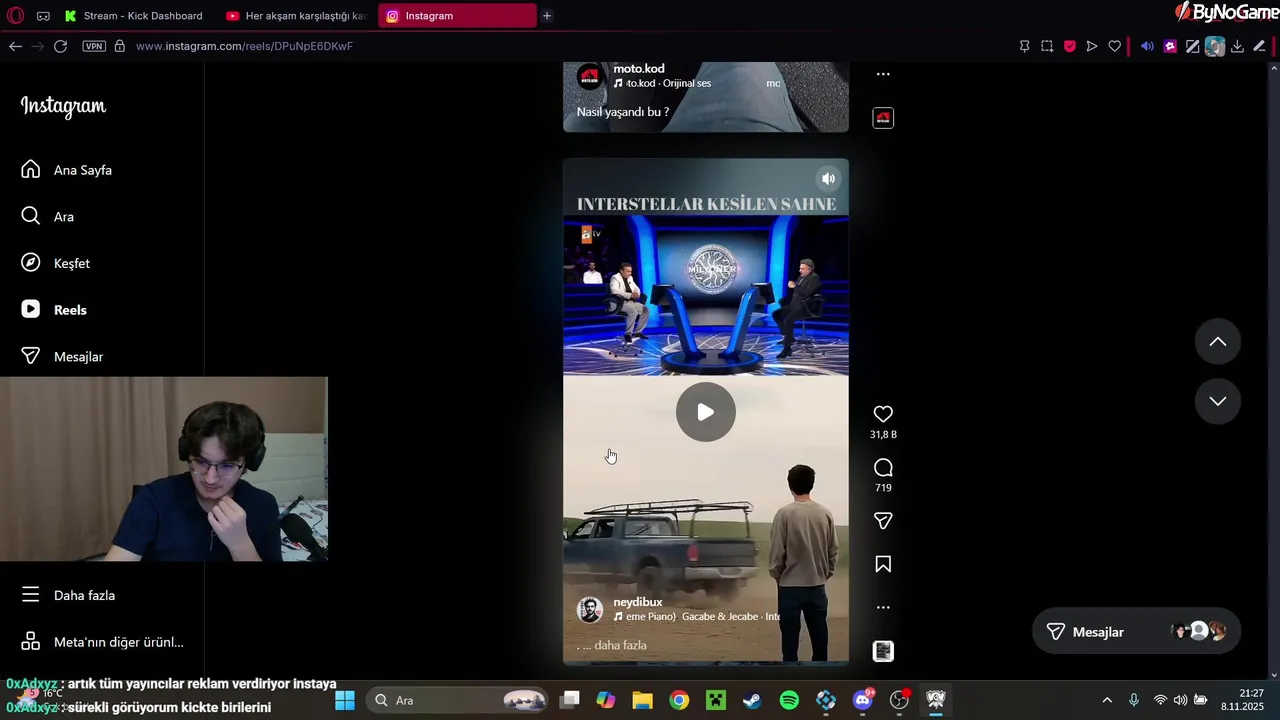Open the Easy Setup edit icon
The width and height of the screenshot is (1280, 720).
click(x=1259, y=46)
